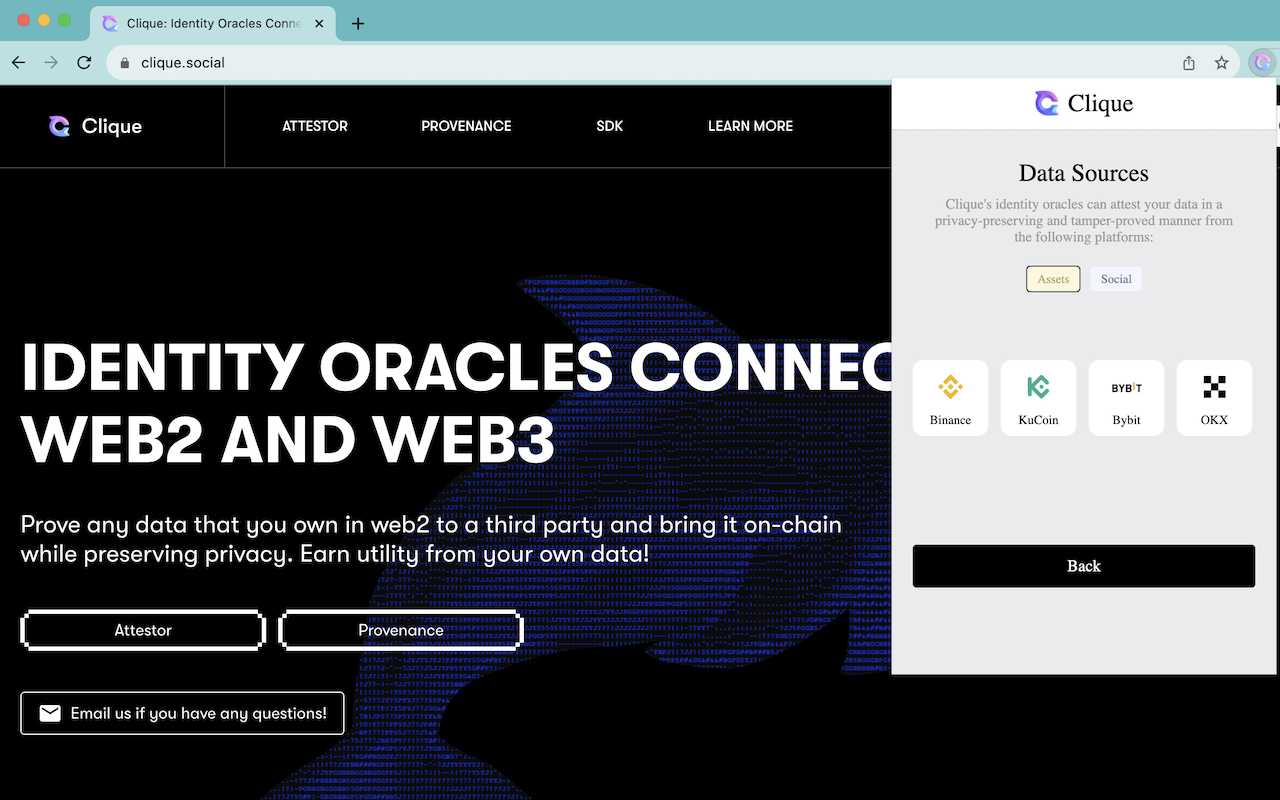Click the share icon in the address bar

pyautogui.click(x=1188, y=62)
